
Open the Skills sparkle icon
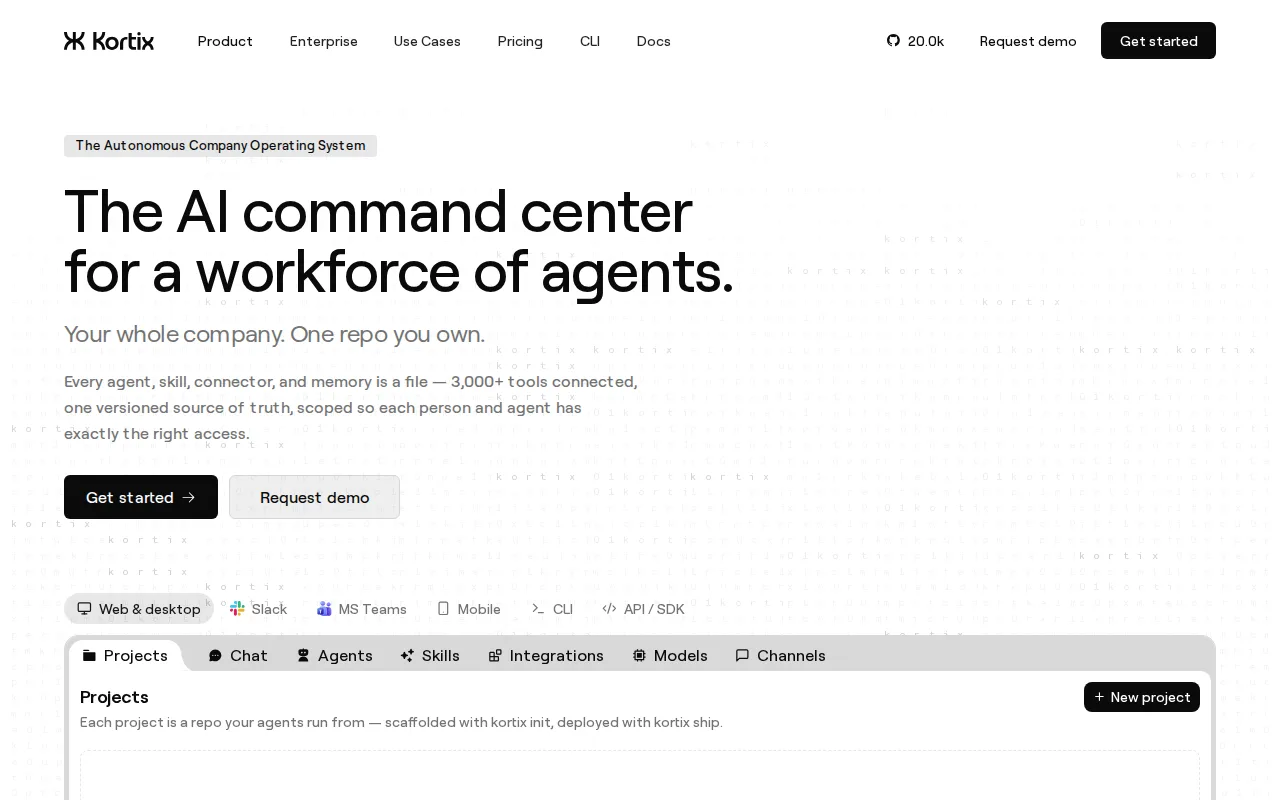tap(407, 656)
